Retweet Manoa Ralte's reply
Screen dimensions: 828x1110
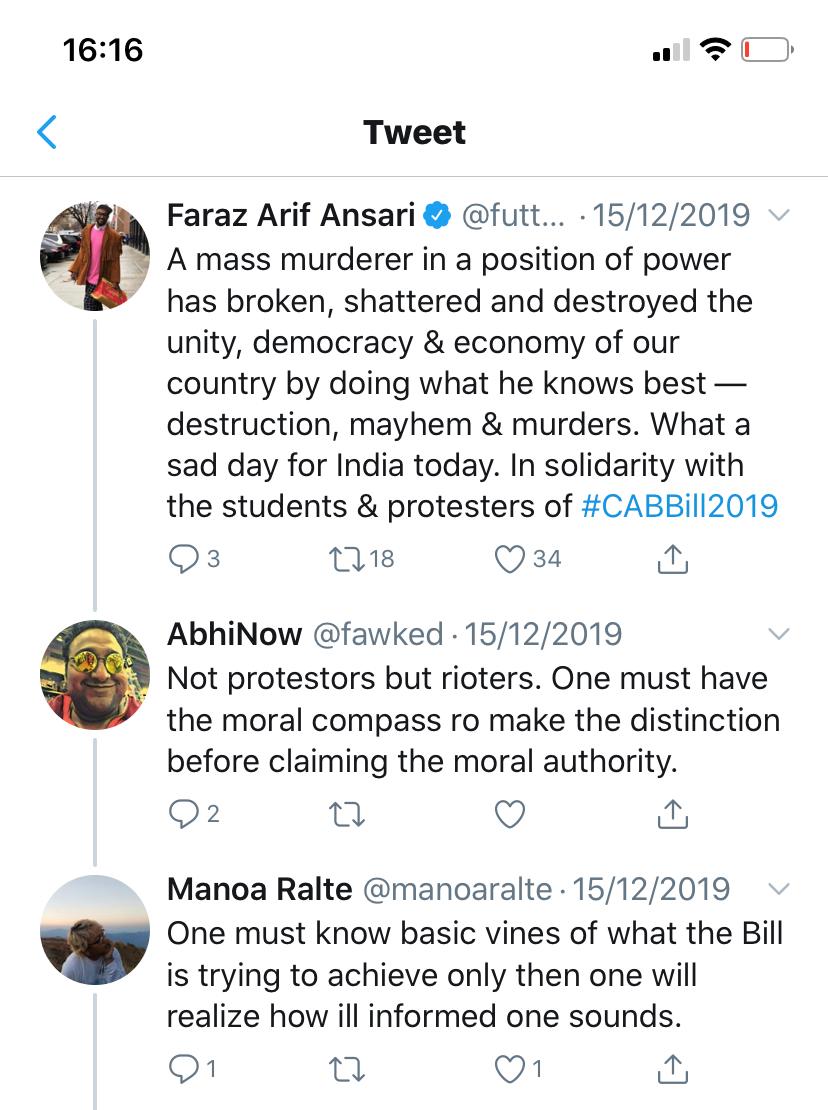(345, 1069)
